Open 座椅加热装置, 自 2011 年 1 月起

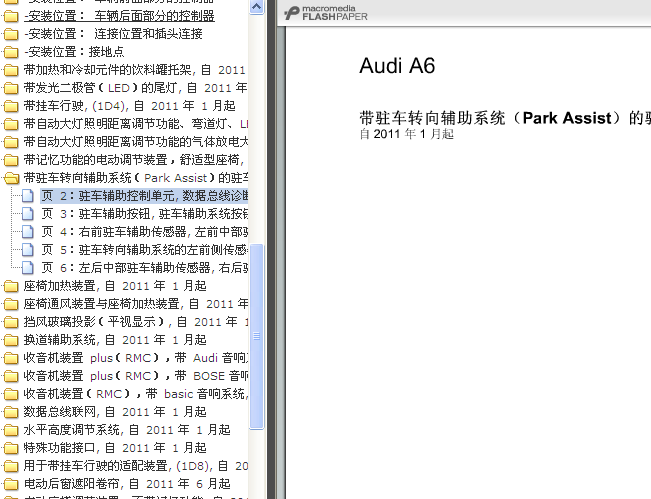115,286
